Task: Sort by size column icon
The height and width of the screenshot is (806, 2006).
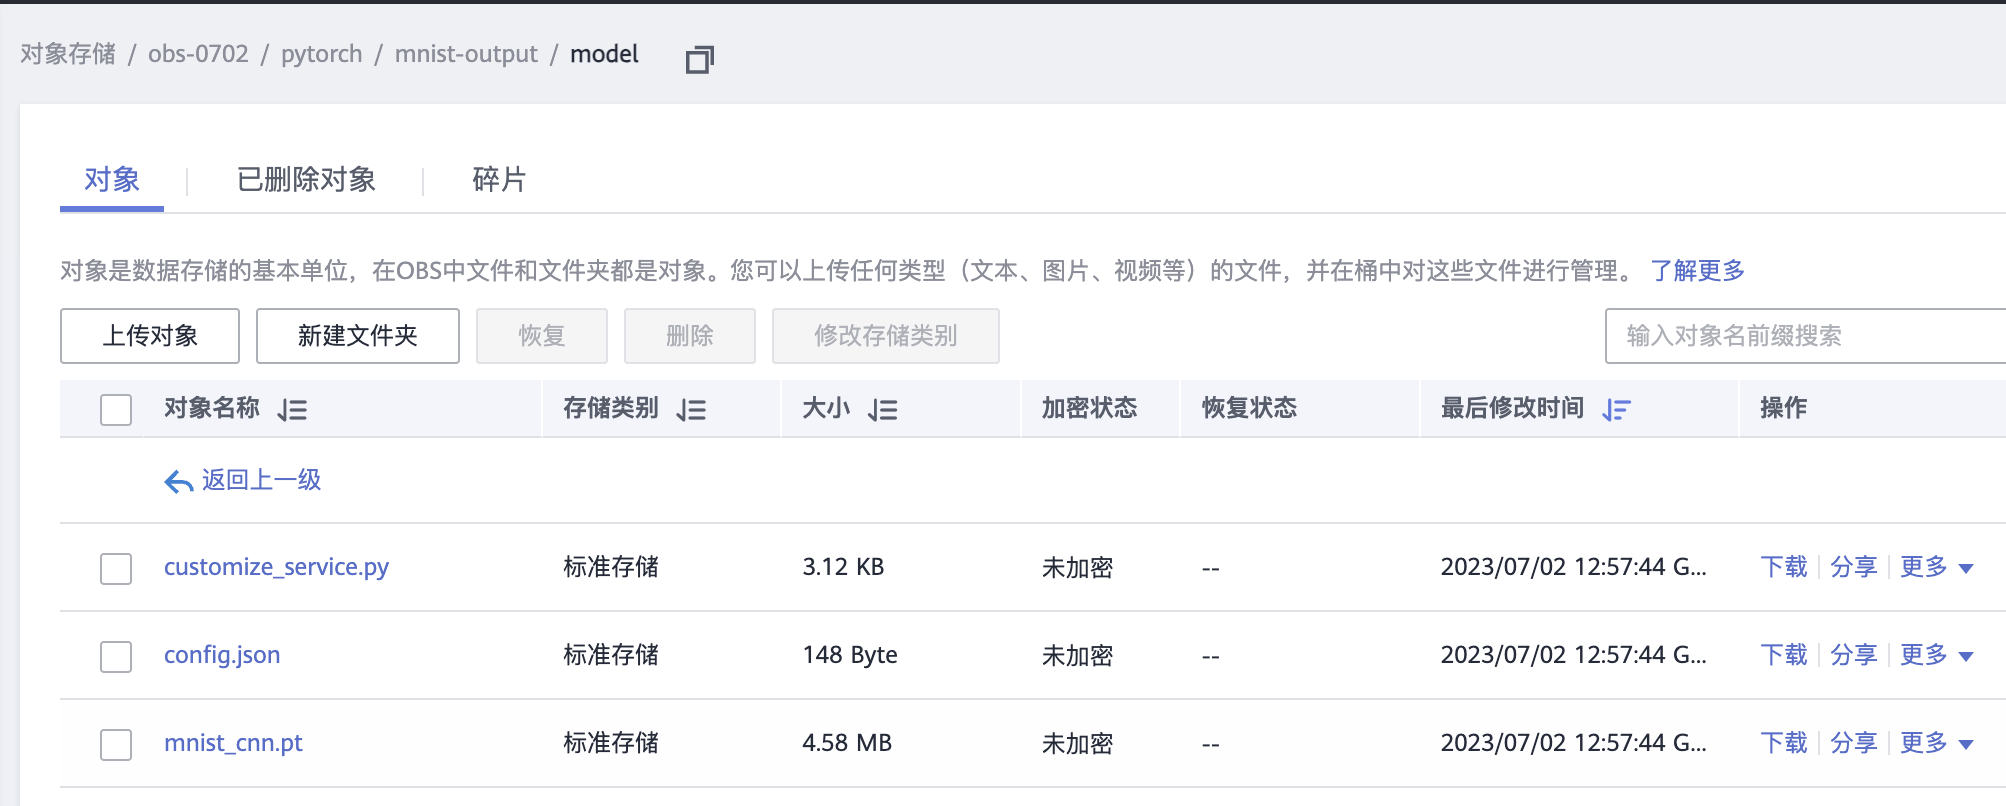Action: [x=882, y=409]
